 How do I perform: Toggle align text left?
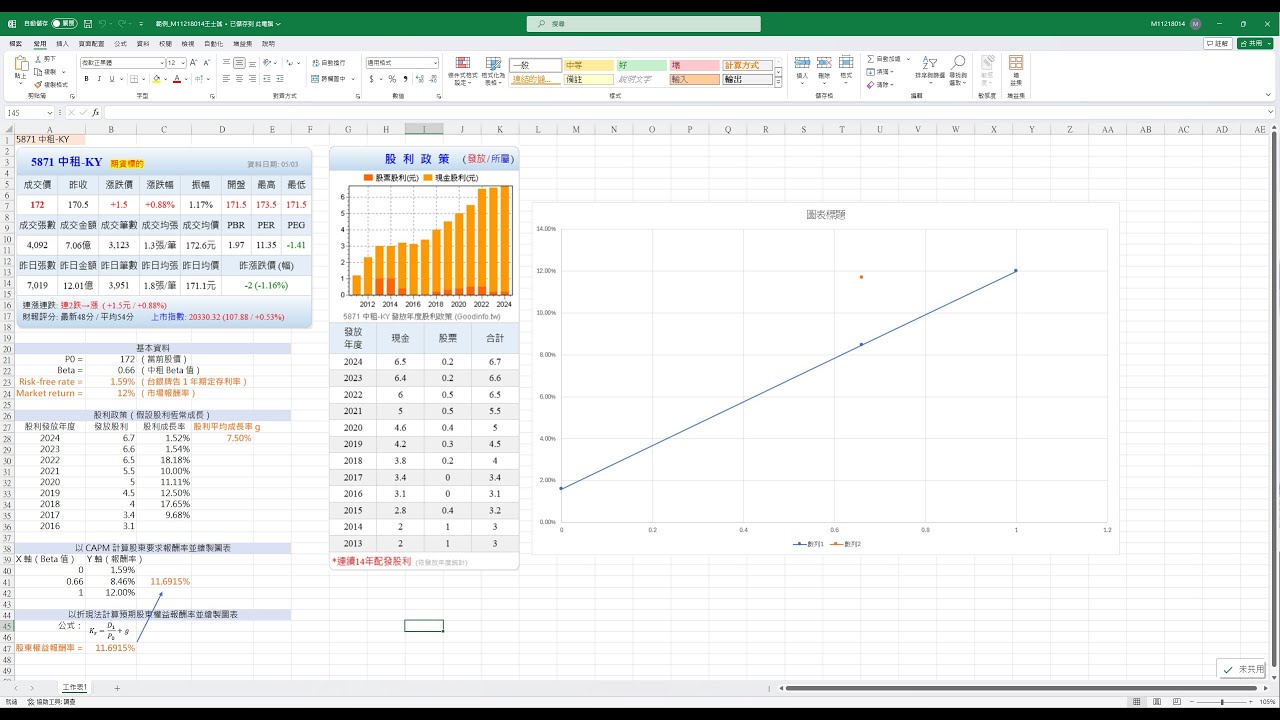(227, 79)
